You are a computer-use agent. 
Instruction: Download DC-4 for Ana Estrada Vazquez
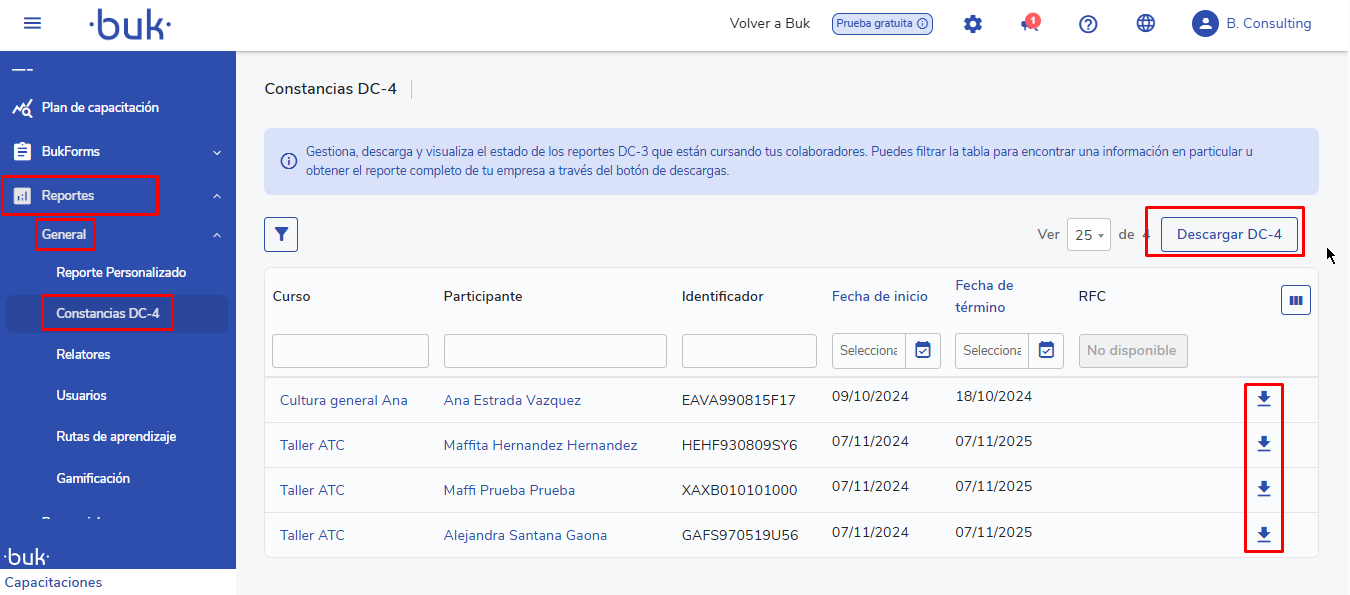[1263, 399]
